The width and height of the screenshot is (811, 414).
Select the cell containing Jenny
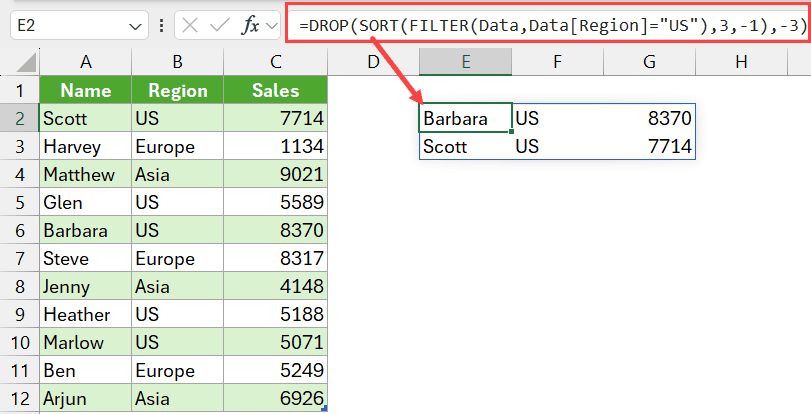tap(86, 286)
